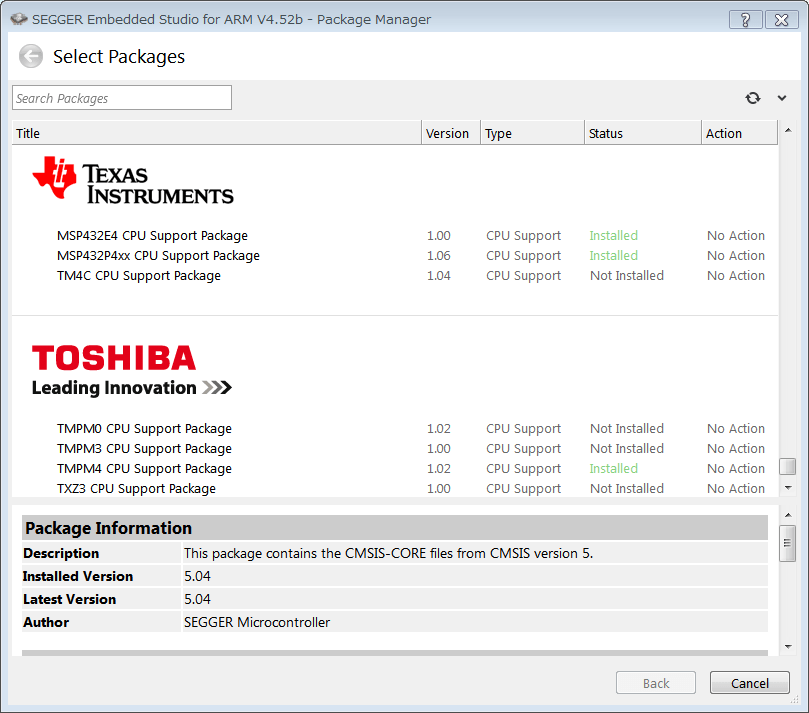Viewport: 809px width, 713px height.
Task: Sort by the Title column header
Action: pyautogui.click(x=215, y=133)
